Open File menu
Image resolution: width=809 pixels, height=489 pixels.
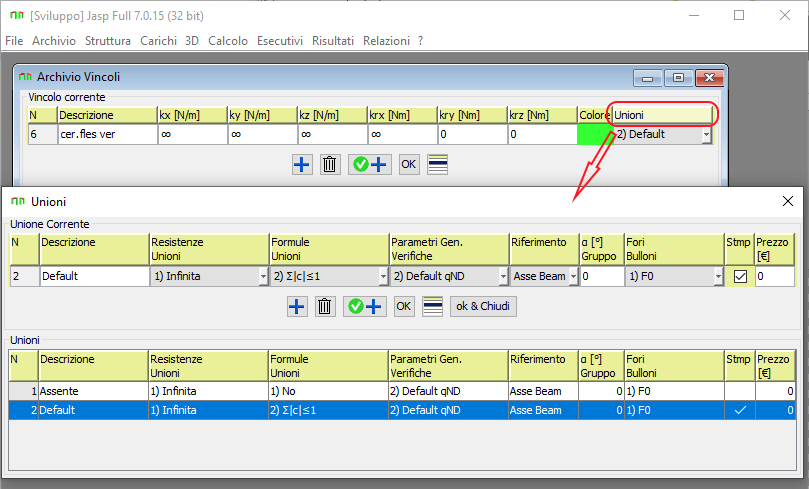pos(14,41)
